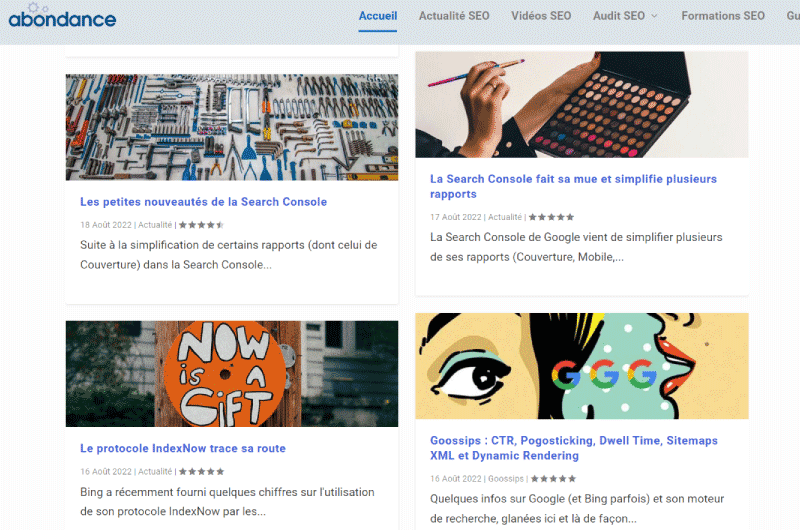
Task: Expand the Audit SEO dropdown arrow
Action: 654,16
